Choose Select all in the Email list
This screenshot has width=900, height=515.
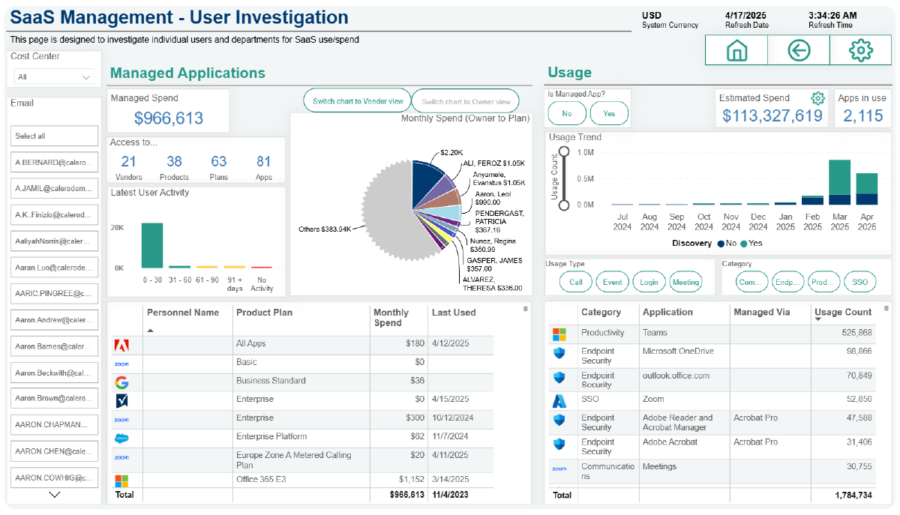pos(55,136)
